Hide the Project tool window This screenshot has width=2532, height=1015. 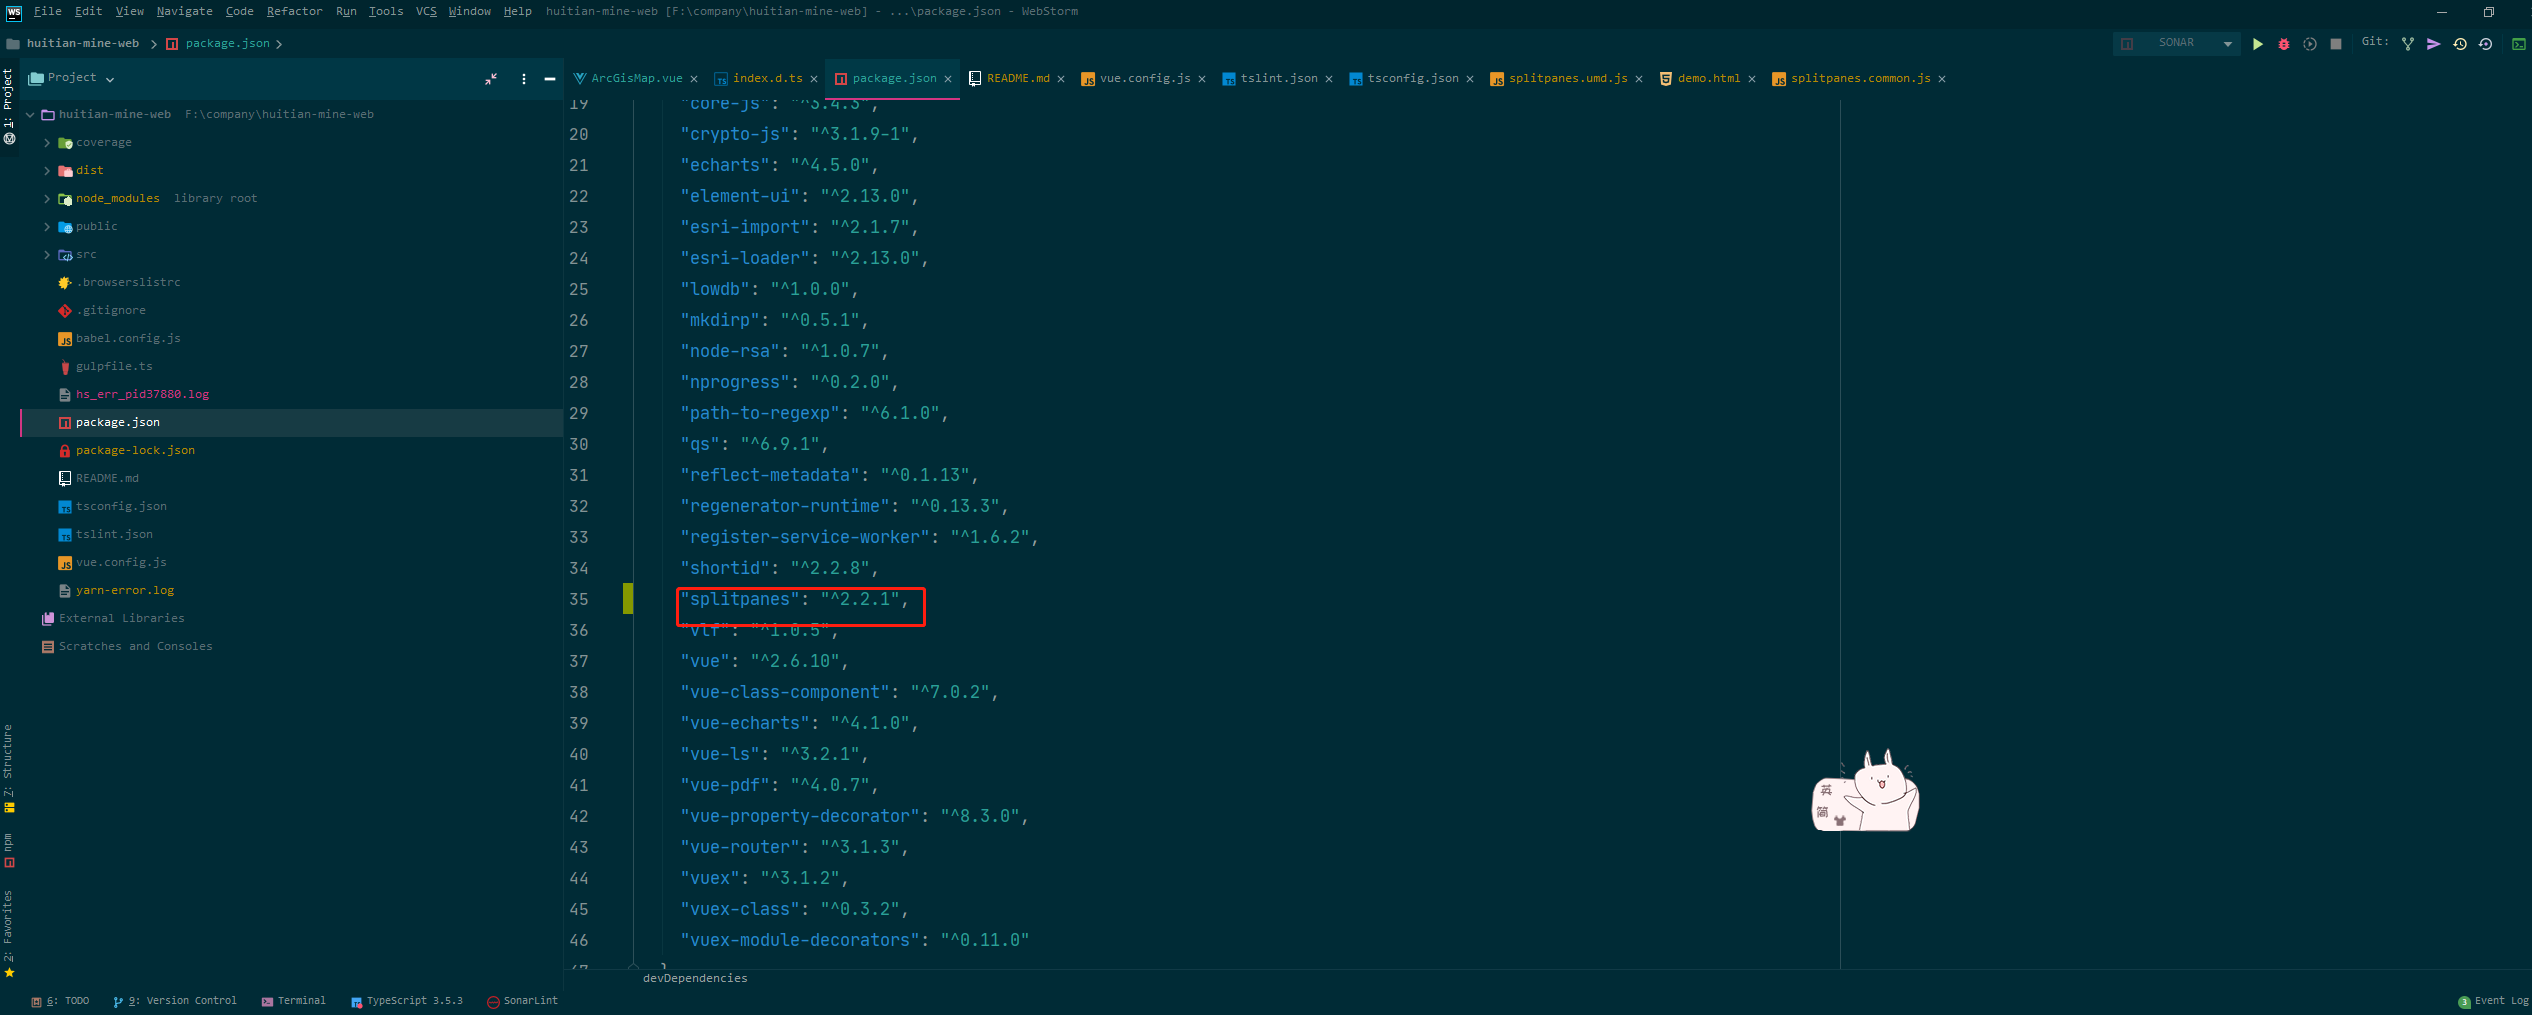tap(550, 79)
